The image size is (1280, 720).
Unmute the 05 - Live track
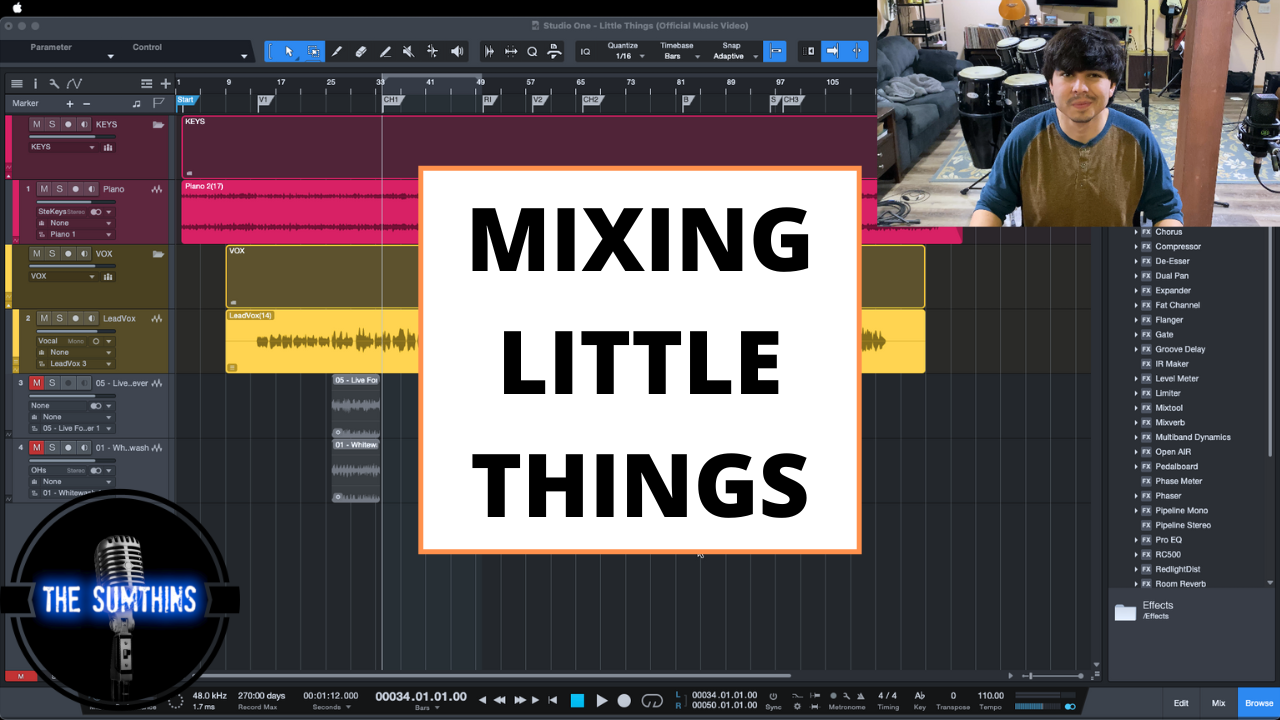36,383
